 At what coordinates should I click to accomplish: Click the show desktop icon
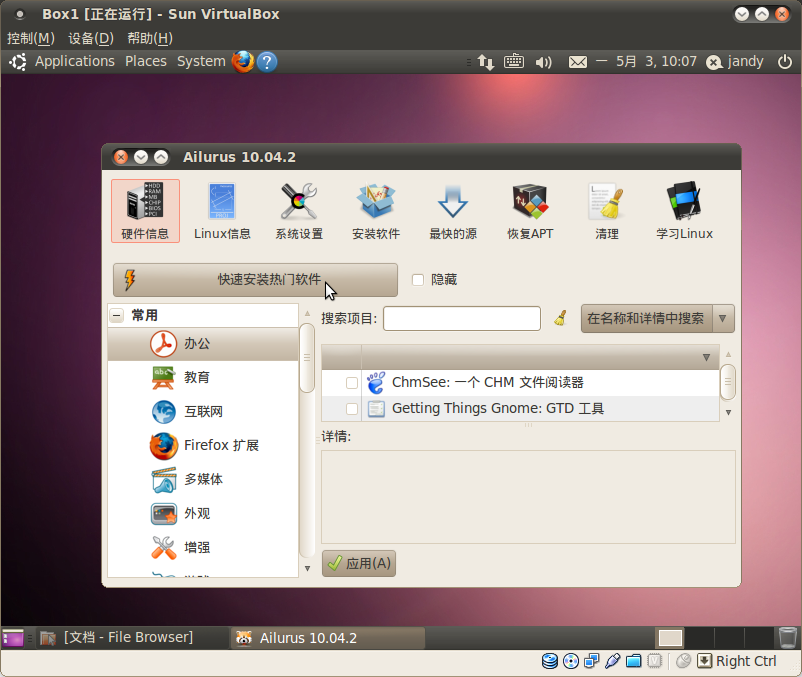tap(13, 638)
